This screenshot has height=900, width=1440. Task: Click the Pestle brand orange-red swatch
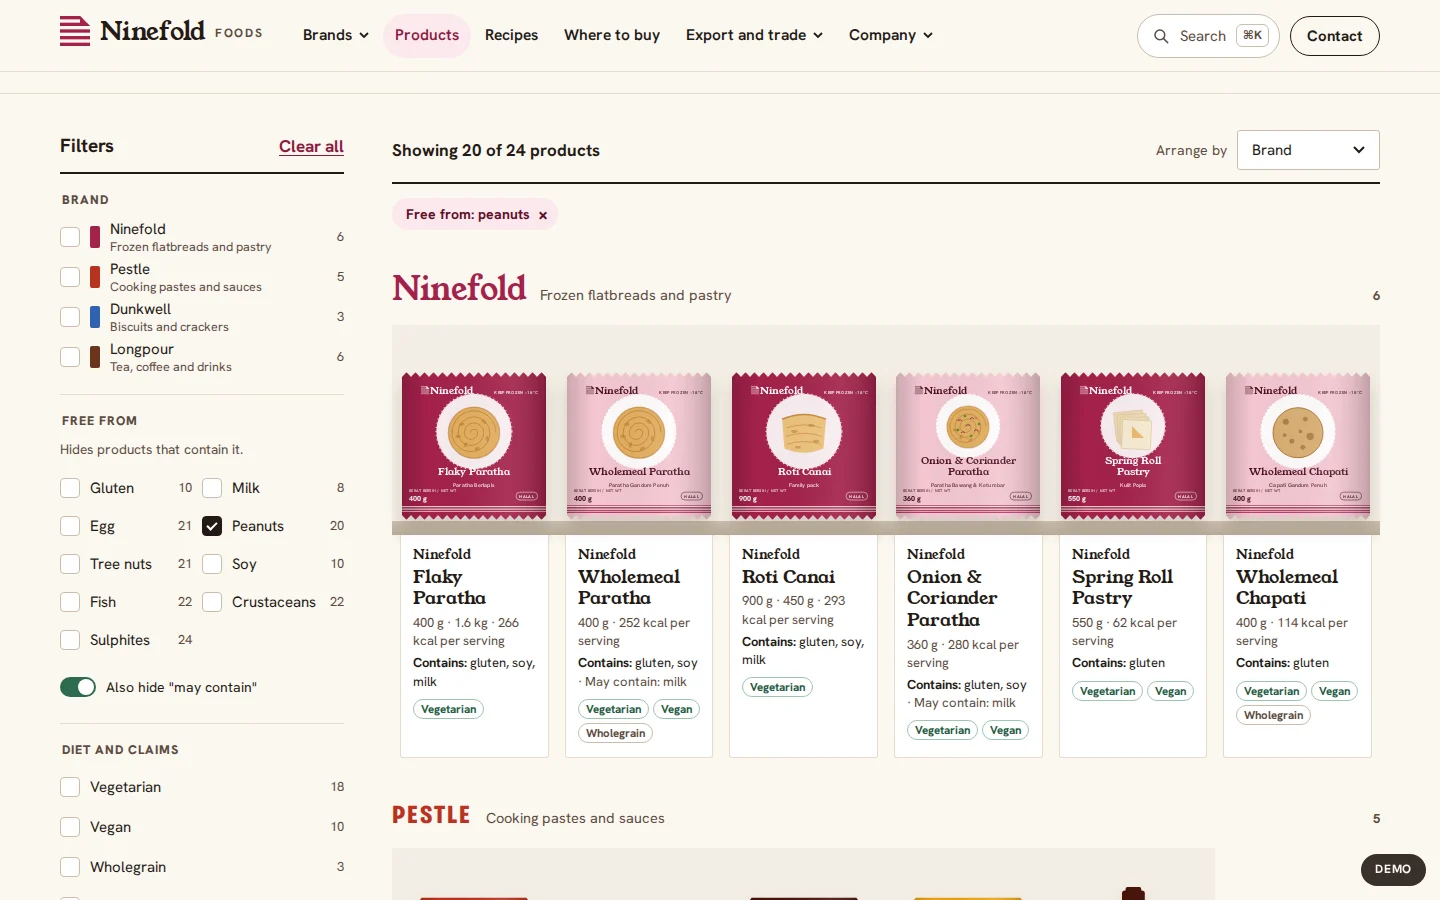click(95, 277)
